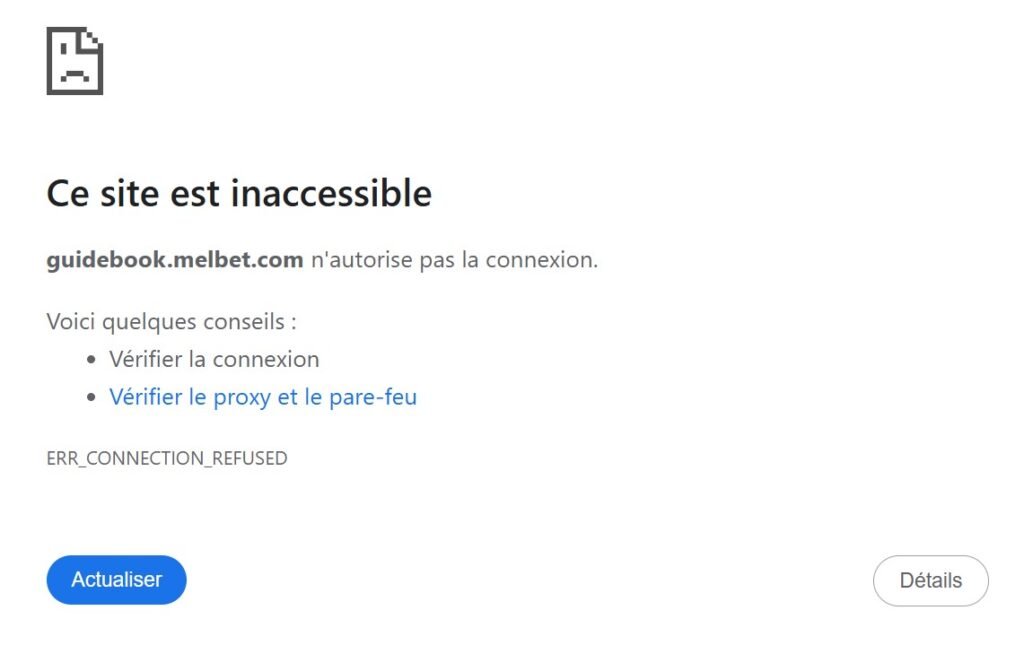Image resolution: width=1024 pixels, height=654 pixels.
Task: Click the bold guidebook.melbet.com domain
Action: click(x=175, y=260)
